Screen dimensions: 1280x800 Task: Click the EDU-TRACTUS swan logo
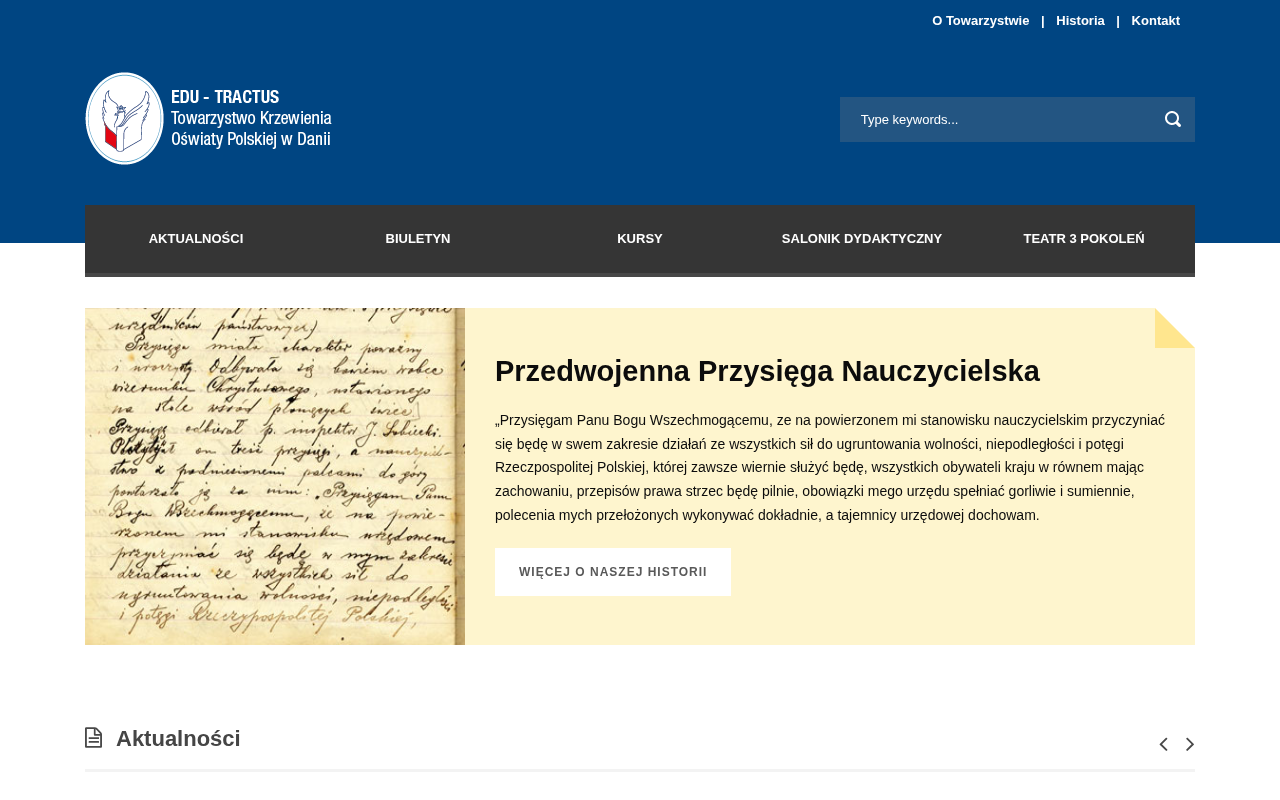[124, 118]
